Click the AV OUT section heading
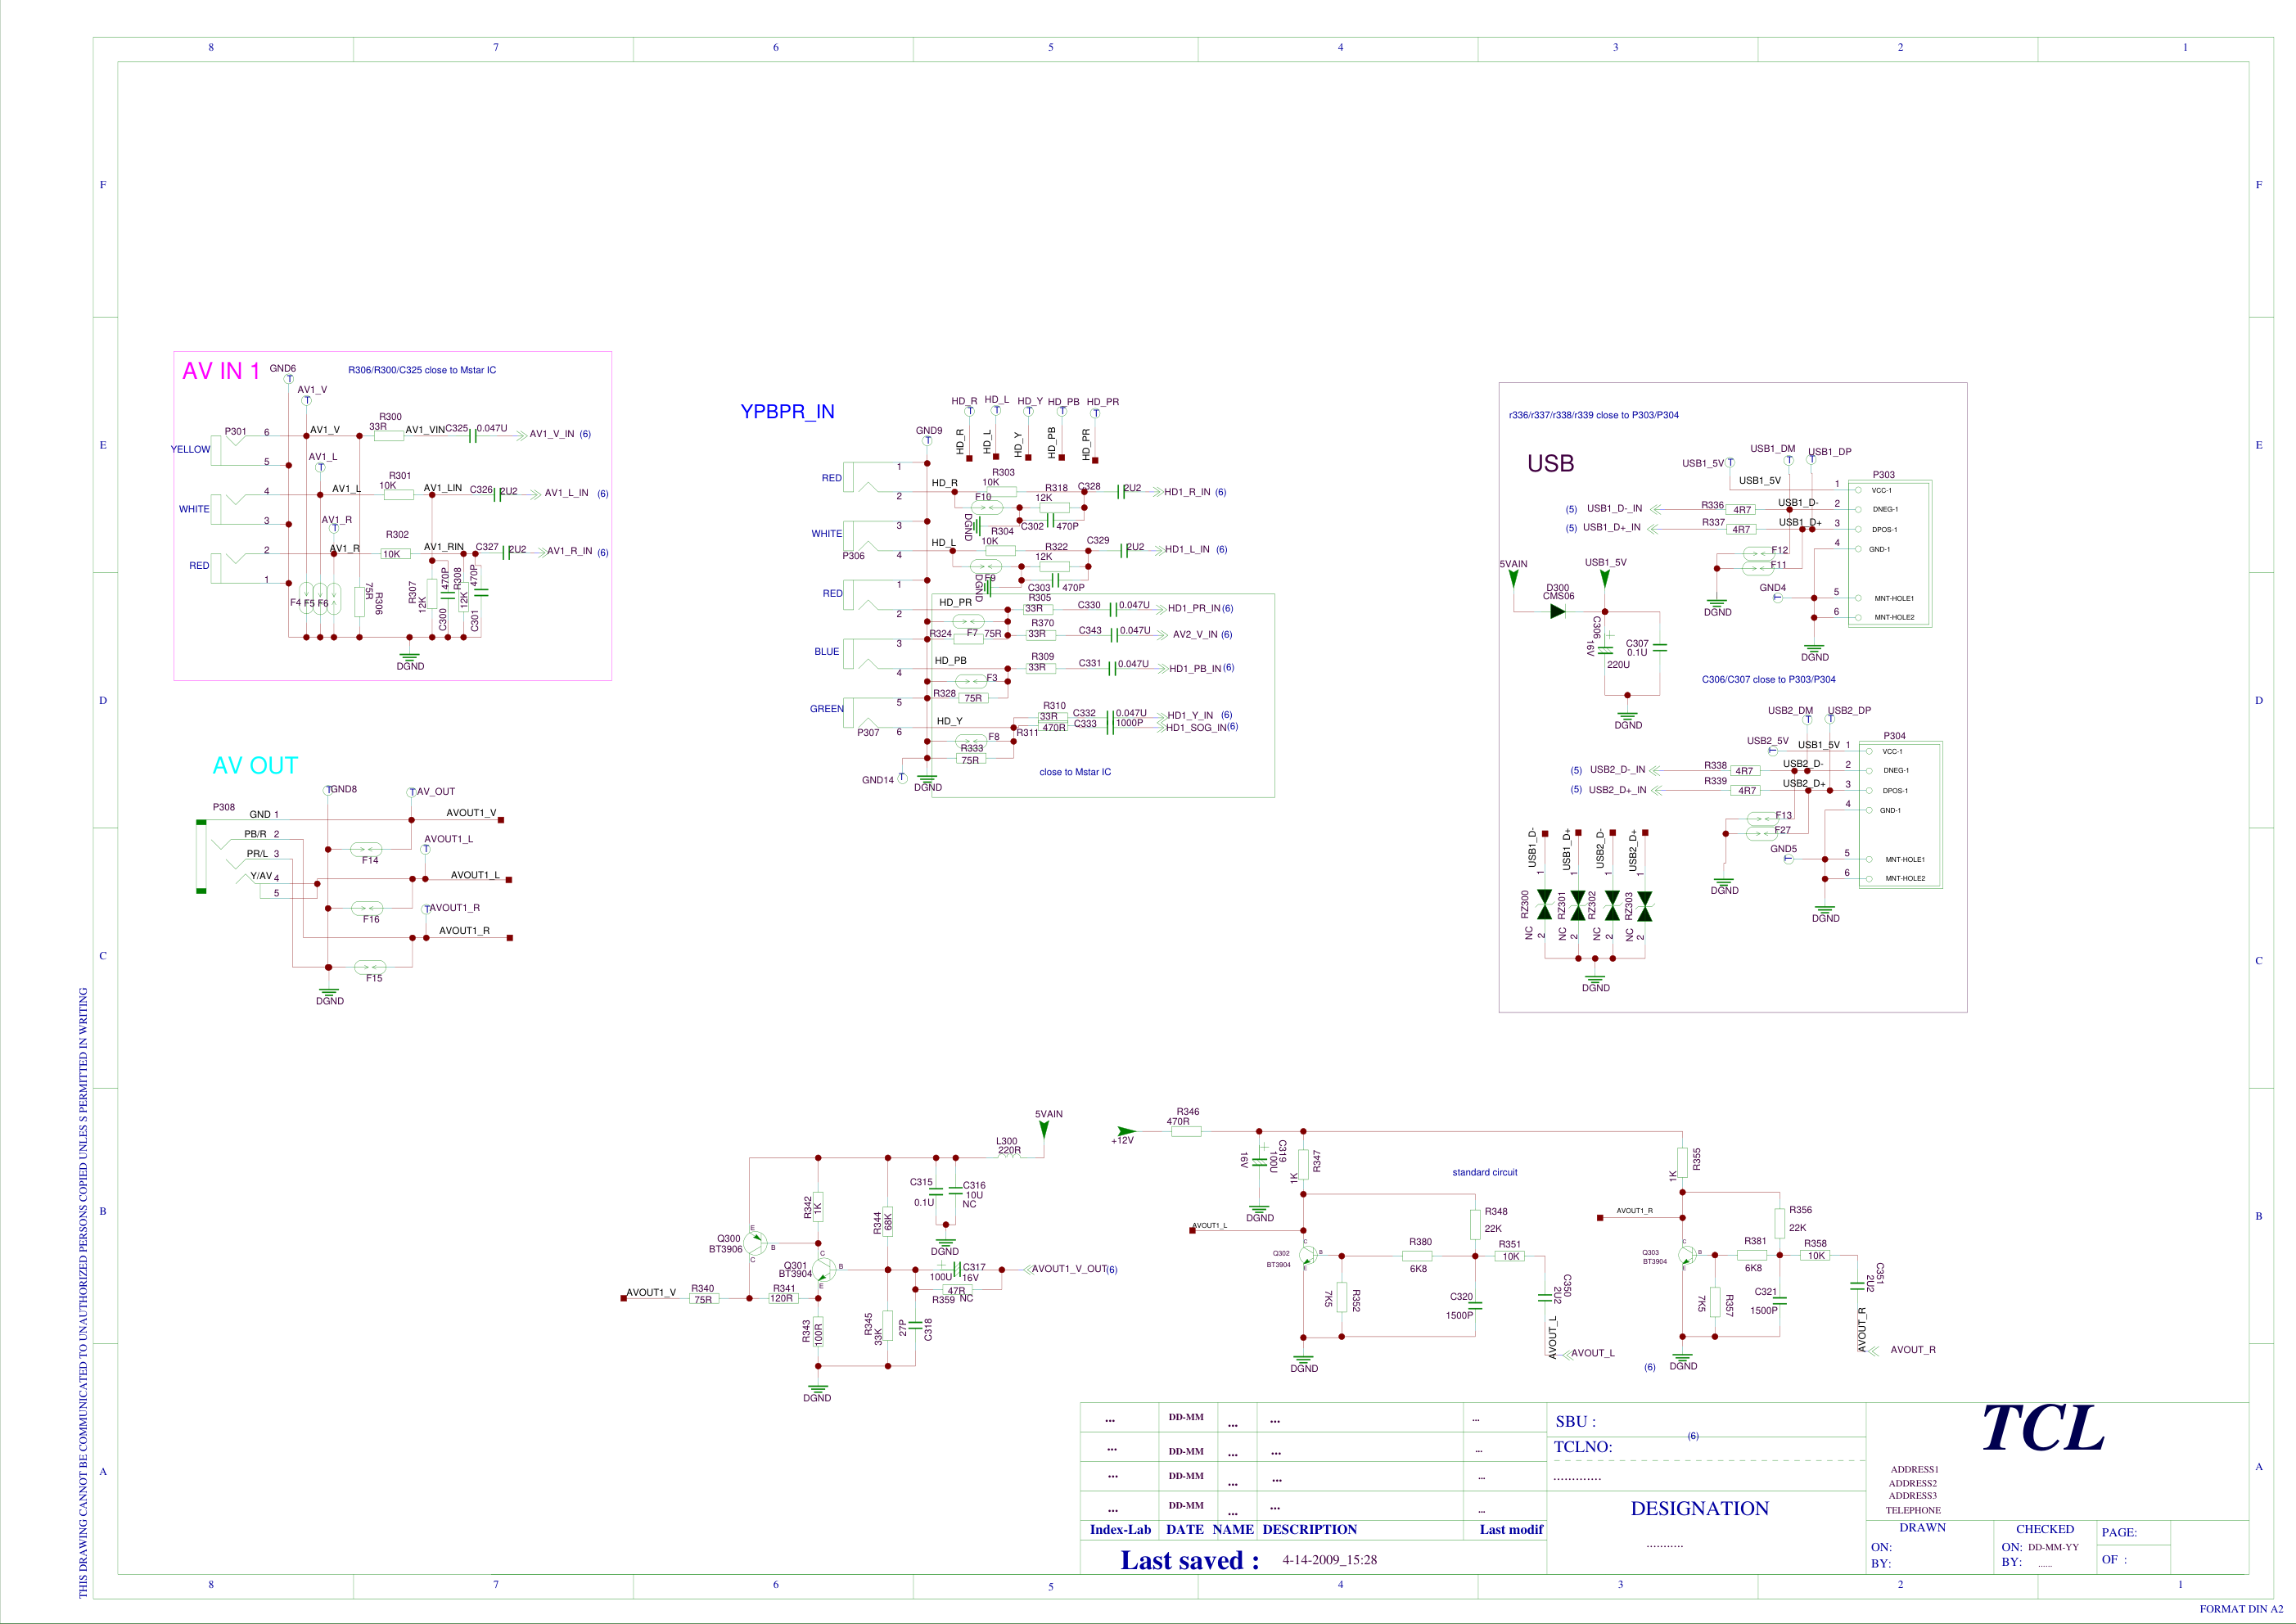2296x1624 pixels. click(x=255, y=765)
